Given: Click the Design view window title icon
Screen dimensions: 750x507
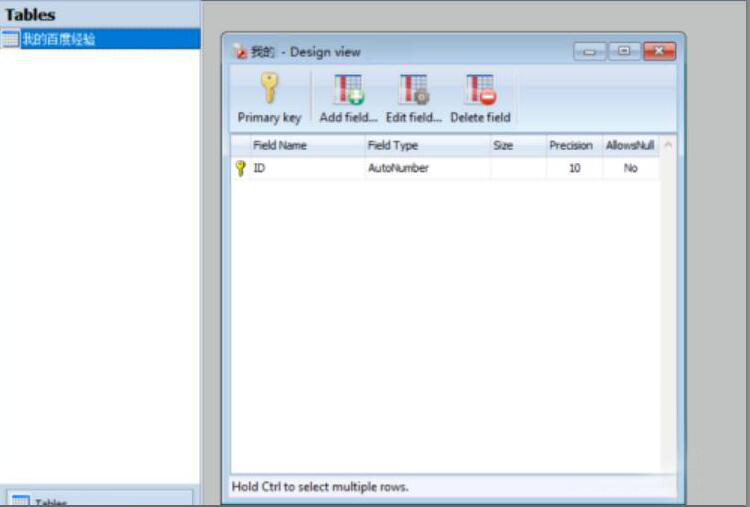Looking at the screenshot, I should 240,51.
